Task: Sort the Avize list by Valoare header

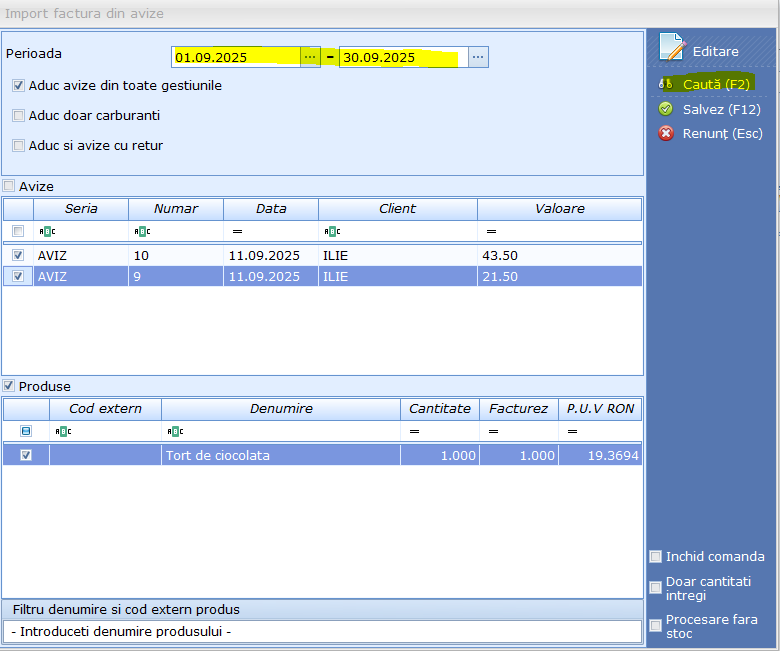Action: (x=559, y=209)
